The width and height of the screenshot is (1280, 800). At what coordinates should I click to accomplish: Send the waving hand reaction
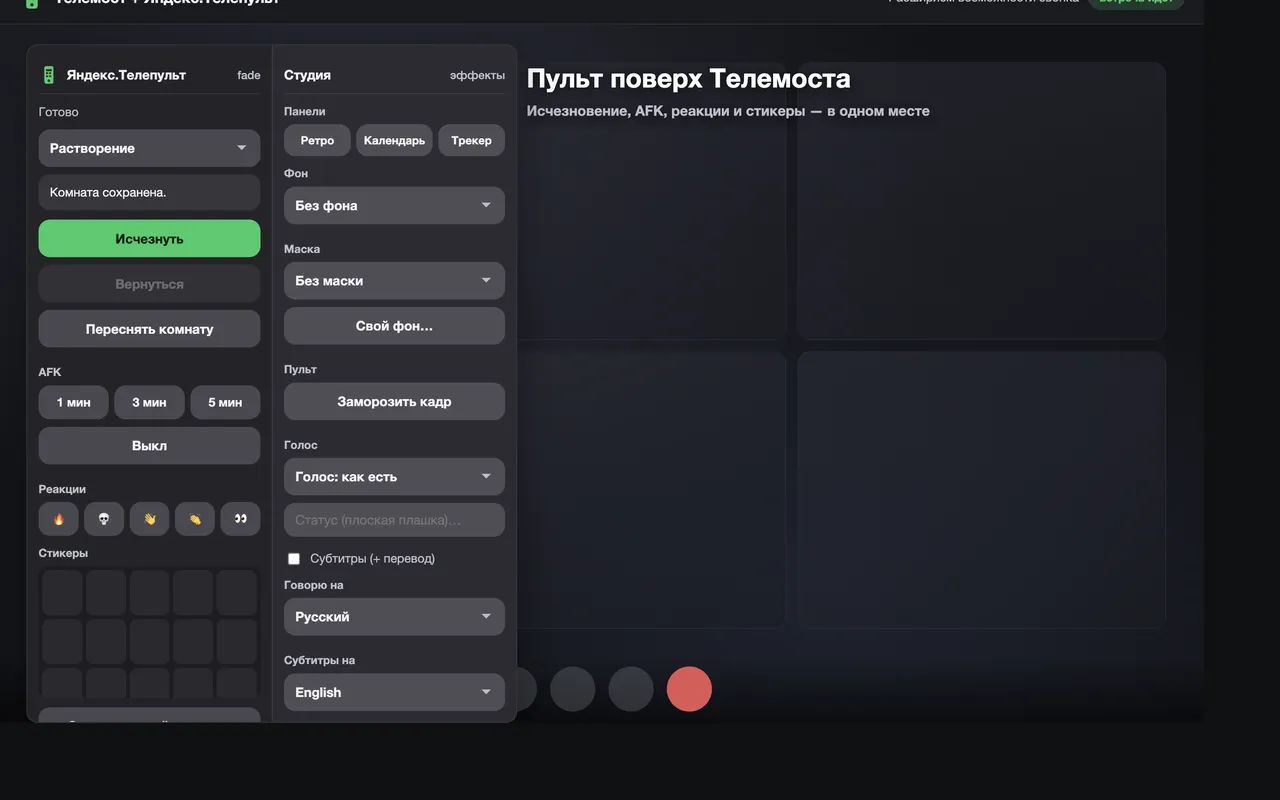coord(149,519)
